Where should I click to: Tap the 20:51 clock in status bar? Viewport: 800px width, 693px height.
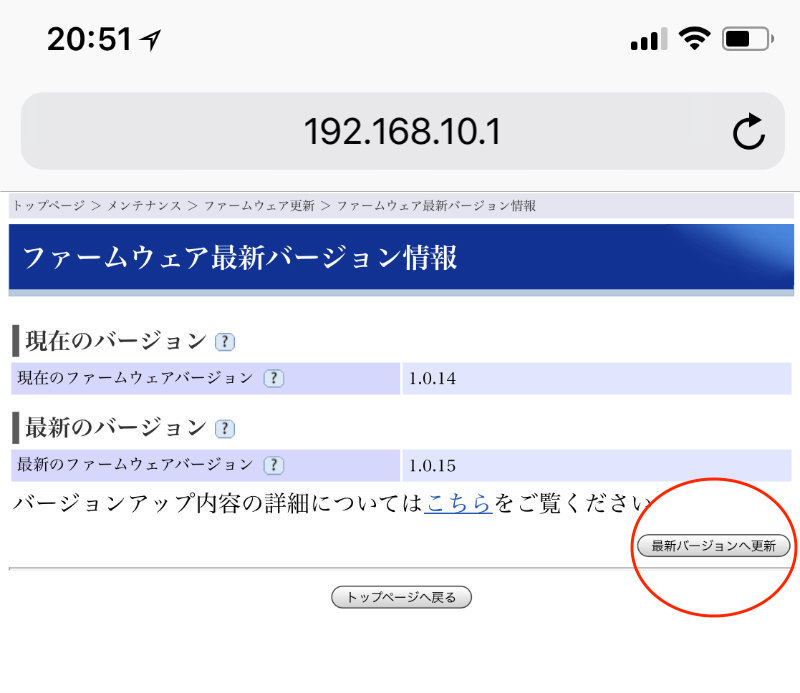(x=89, y=39)
